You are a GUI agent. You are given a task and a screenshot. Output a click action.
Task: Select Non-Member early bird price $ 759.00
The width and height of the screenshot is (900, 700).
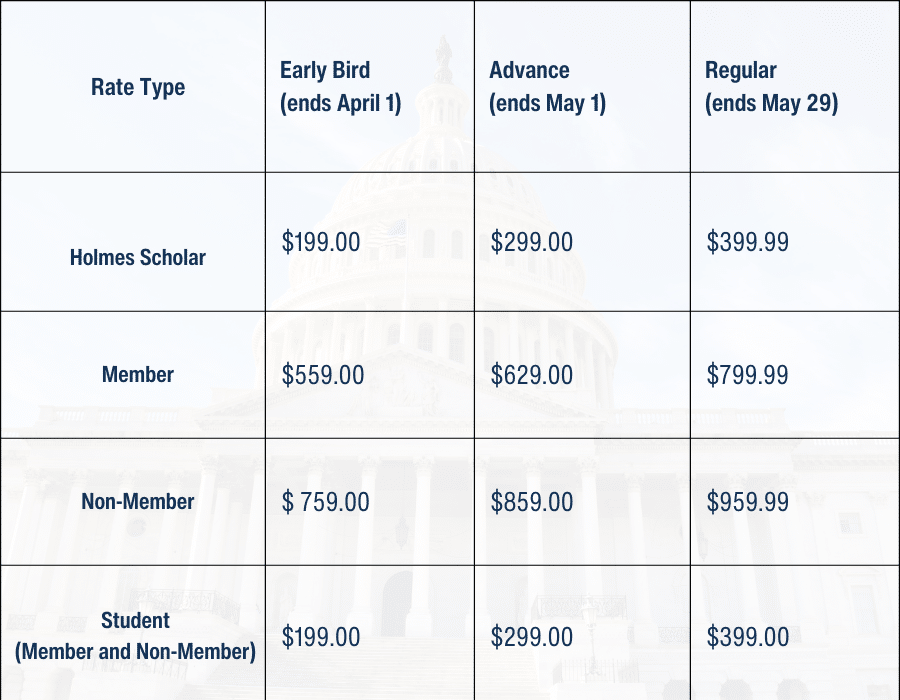(325, 501)
